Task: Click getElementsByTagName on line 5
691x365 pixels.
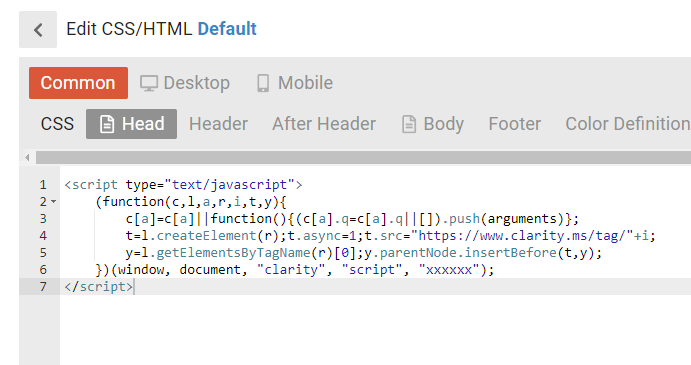Action: coord(233,253)
